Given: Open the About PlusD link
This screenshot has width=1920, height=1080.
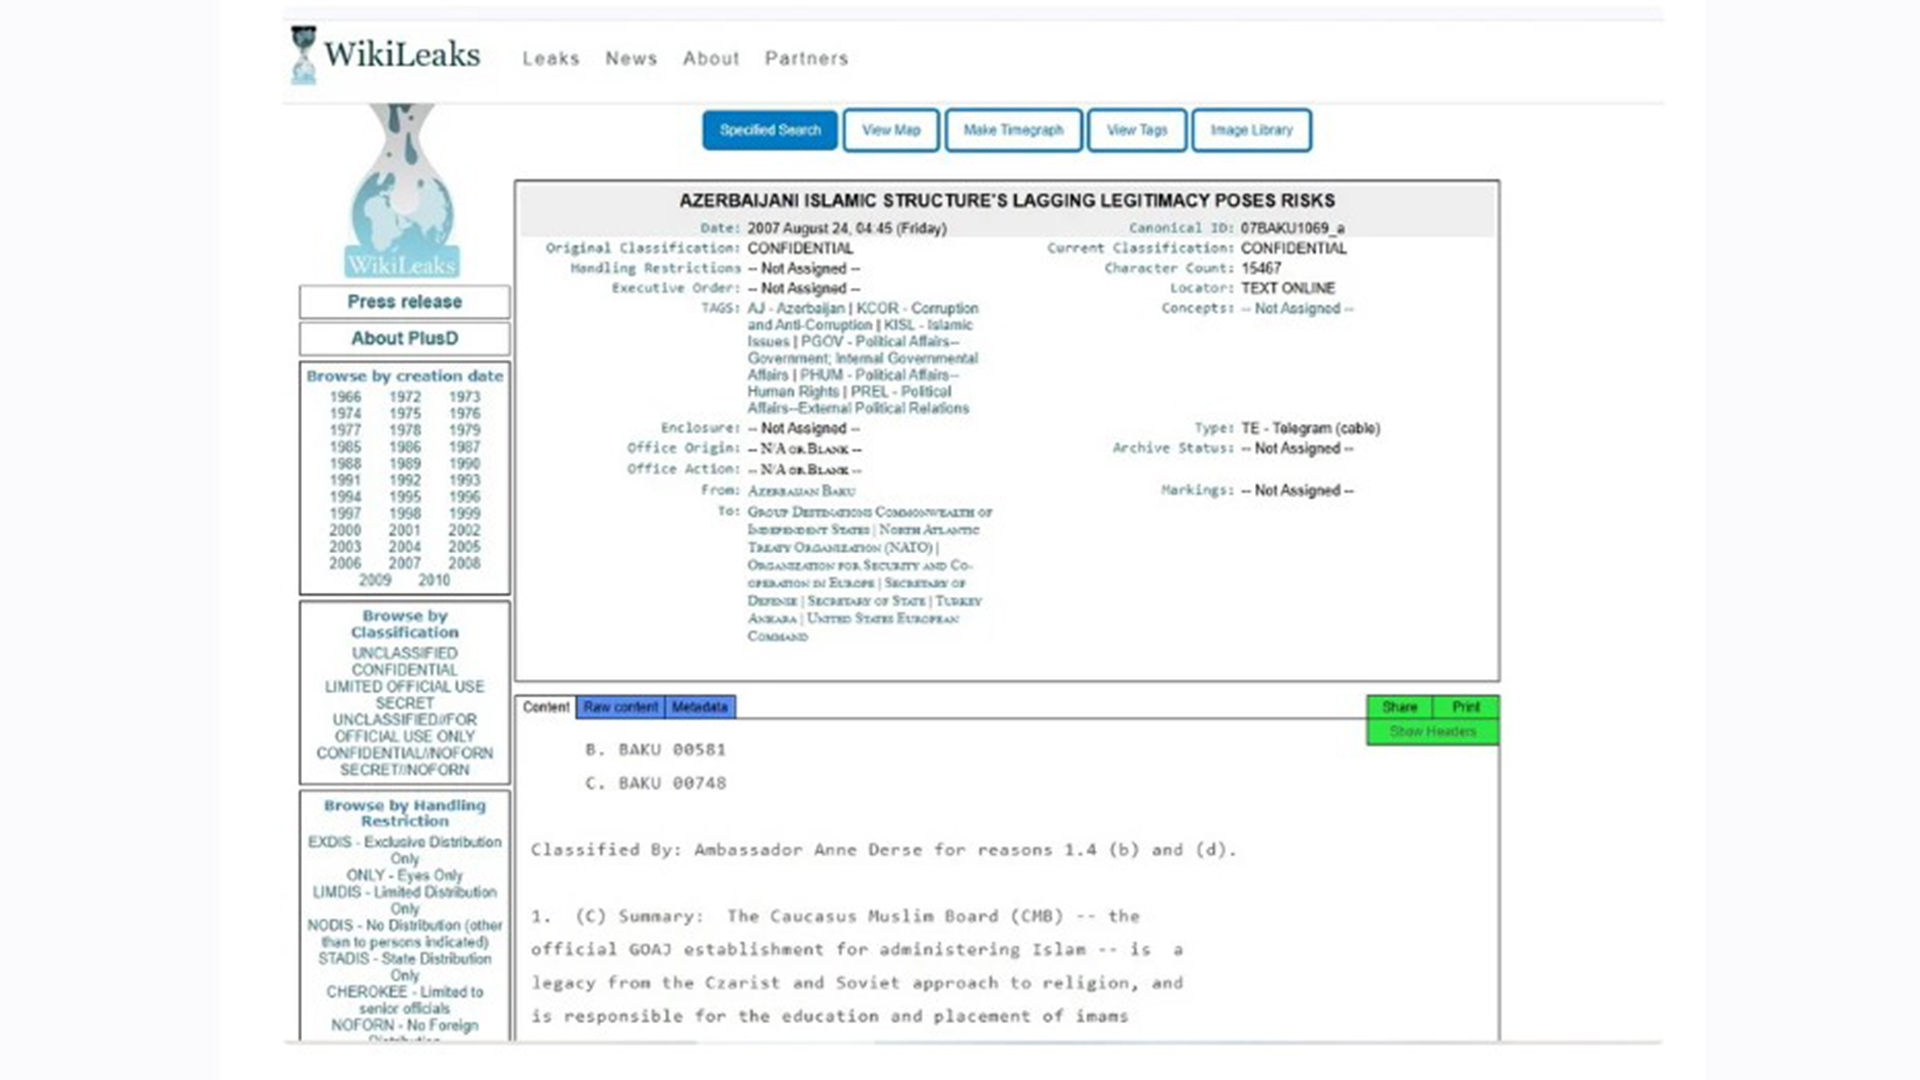Looking at the screenshot, I should [404, 339].
